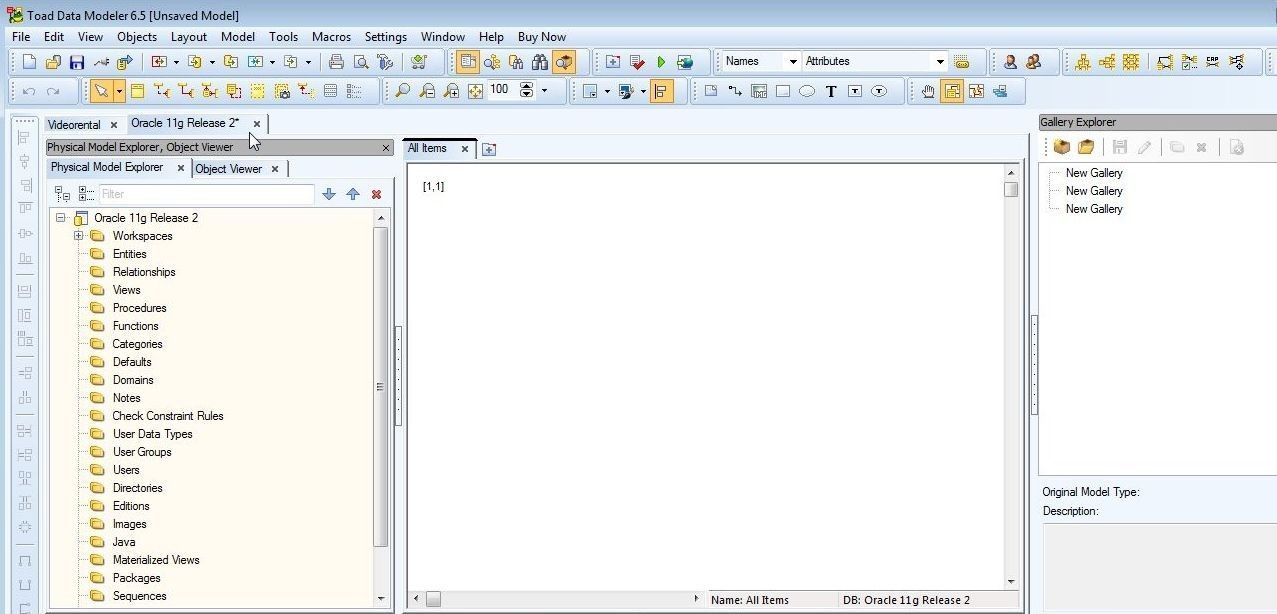Click the canvas vertical scrollbar thumb

pyautogui.click(x=1011, y=189)
